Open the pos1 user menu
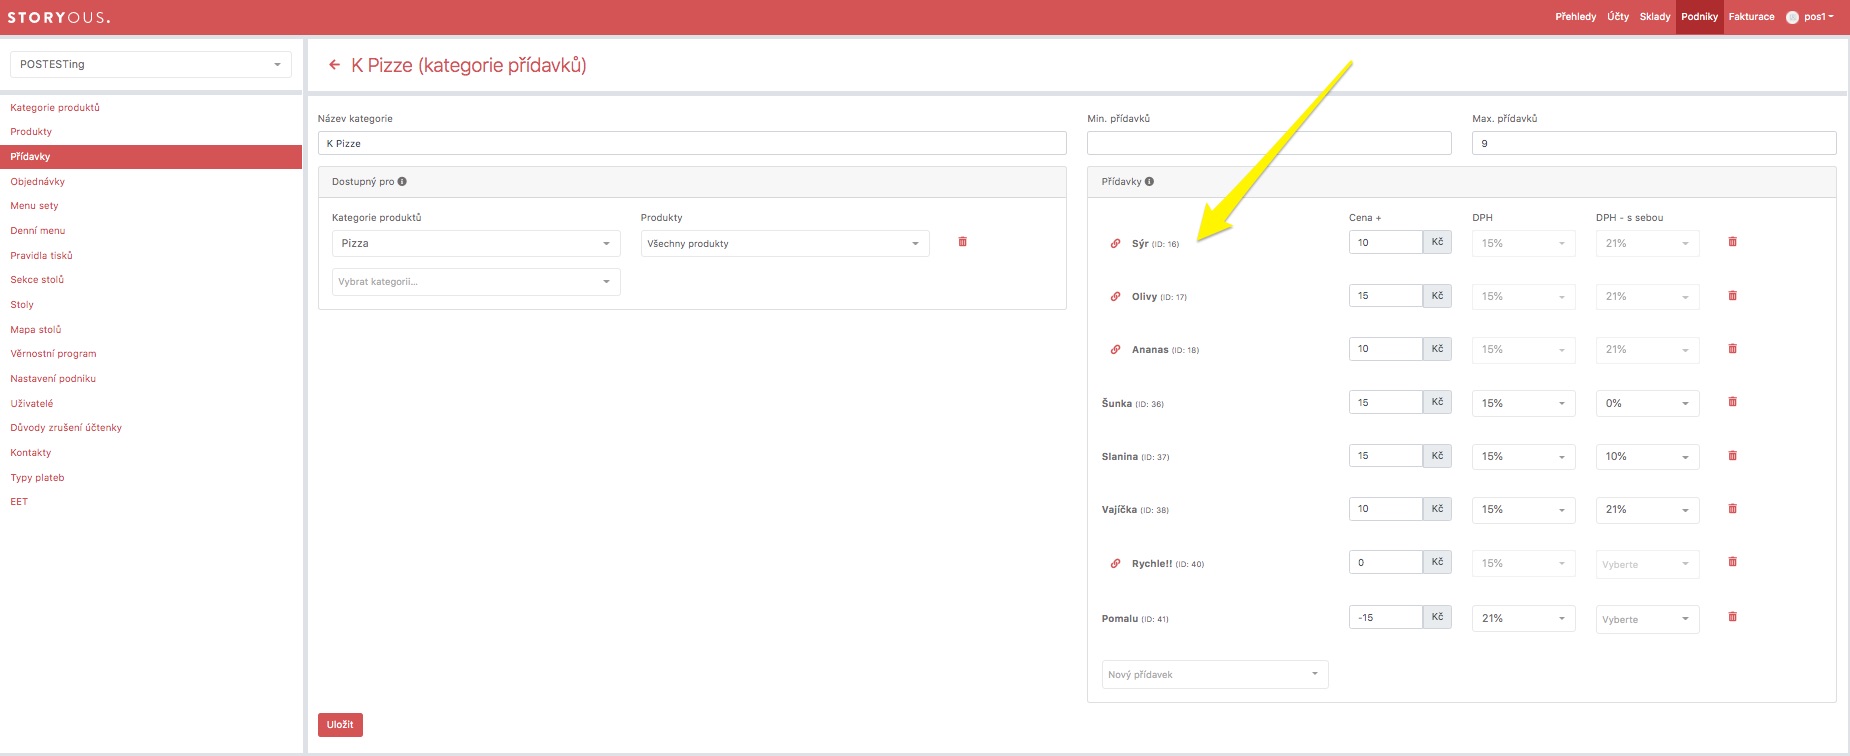1850x756 pixels. point(1818,17)
